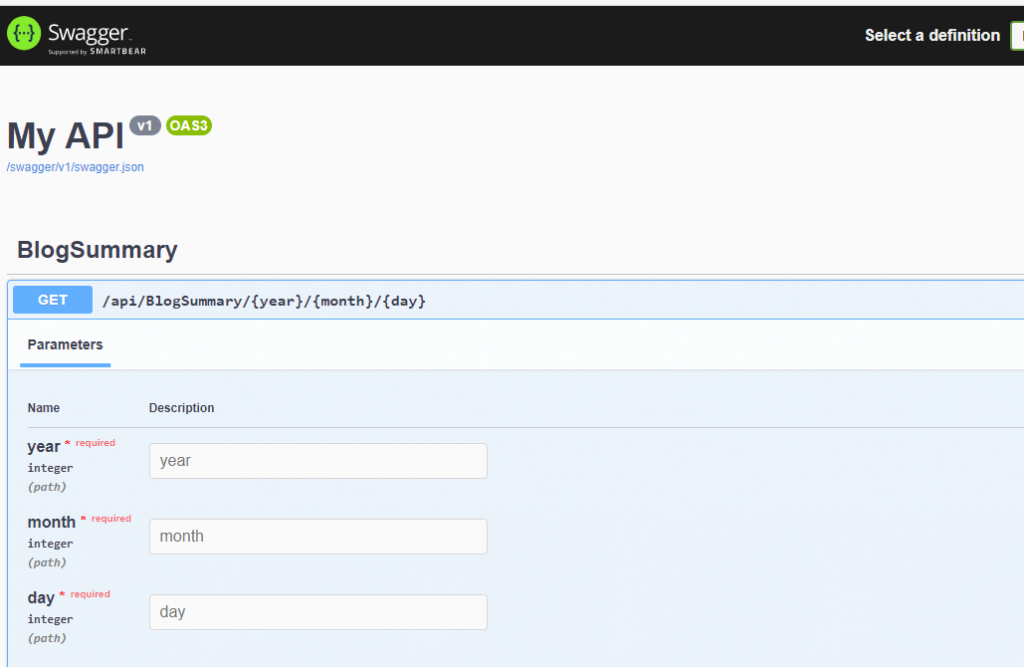
Task: Toggle the /api/BlogSummary endpoint path row
Action: 264,301
